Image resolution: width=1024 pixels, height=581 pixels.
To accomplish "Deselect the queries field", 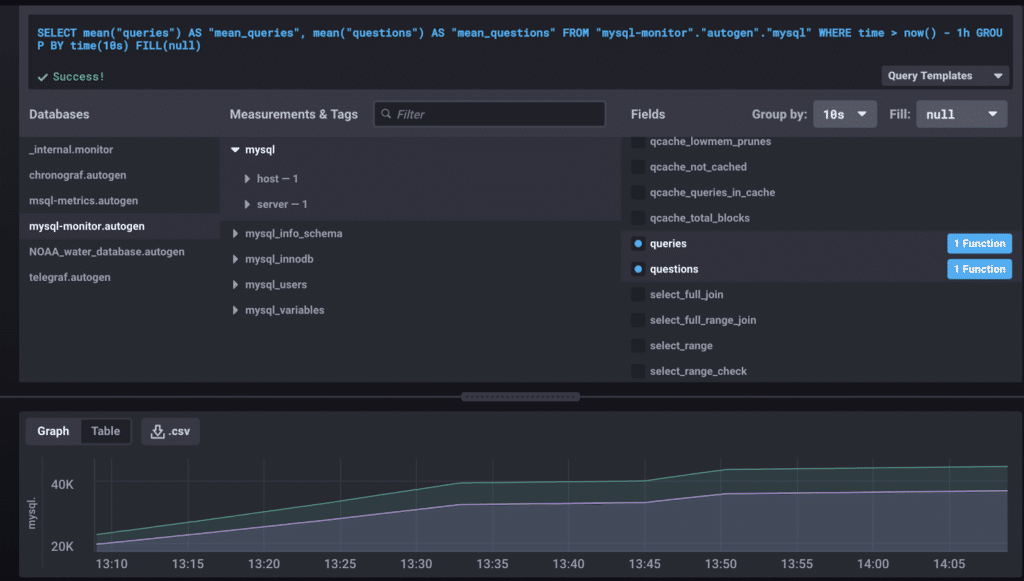I will point(638,244).
